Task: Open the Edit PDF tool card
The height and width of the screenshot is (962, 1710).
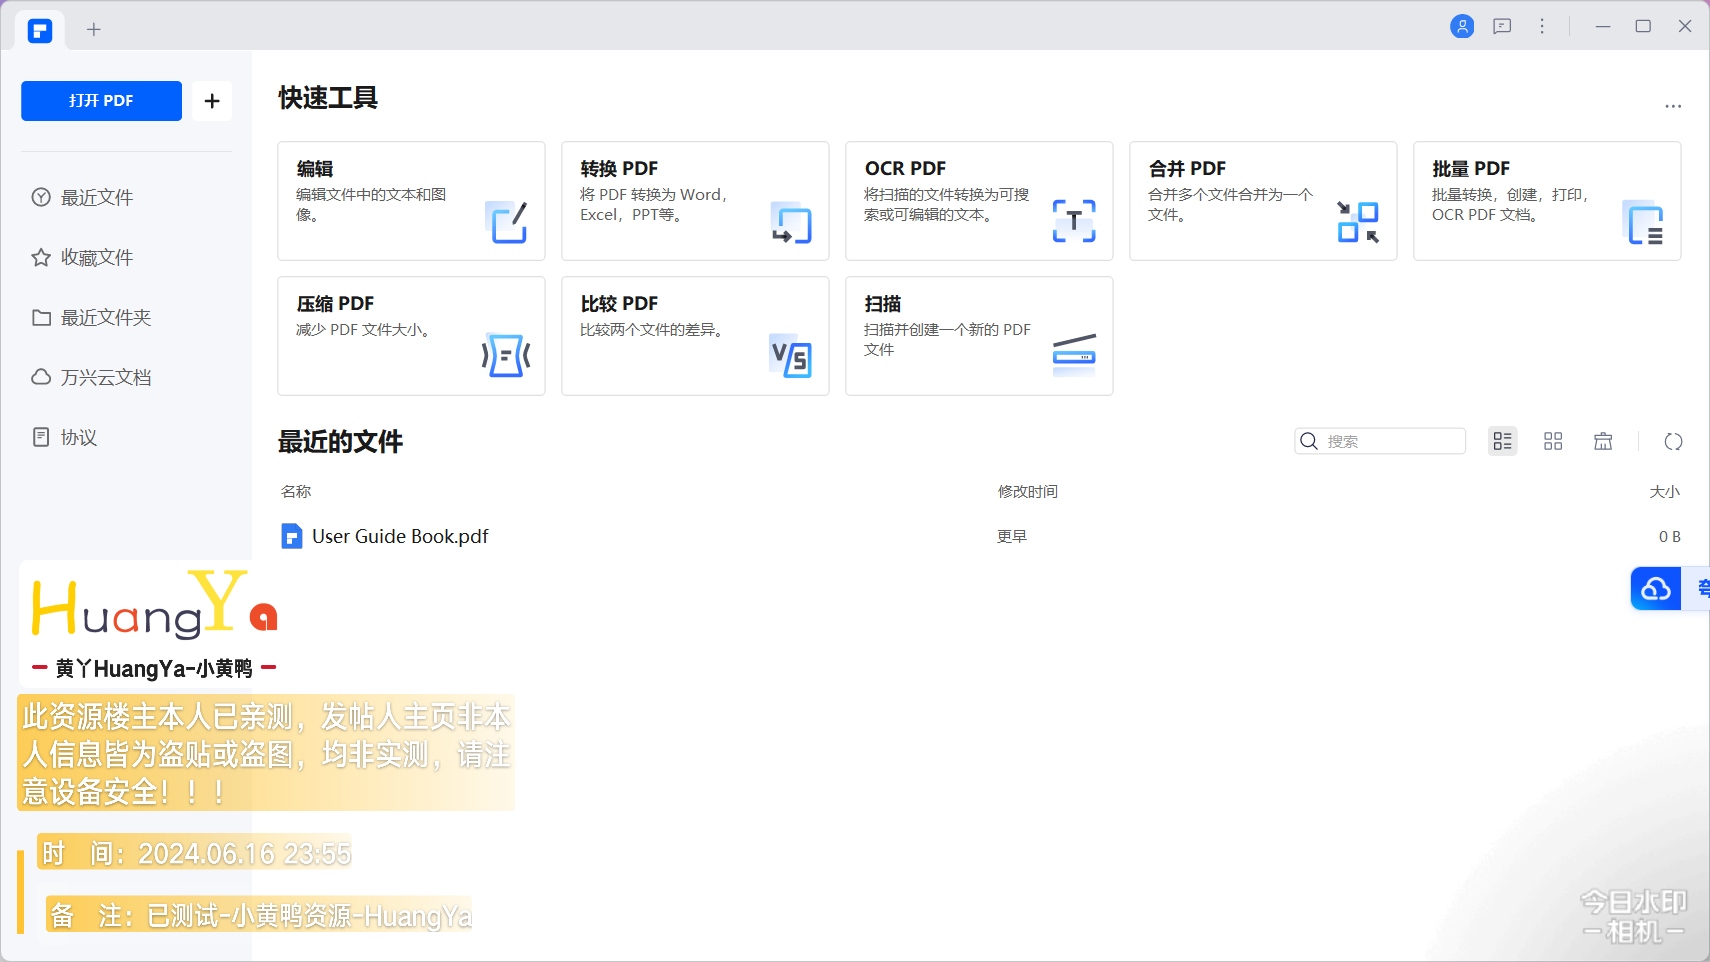Action: [411, 201]
